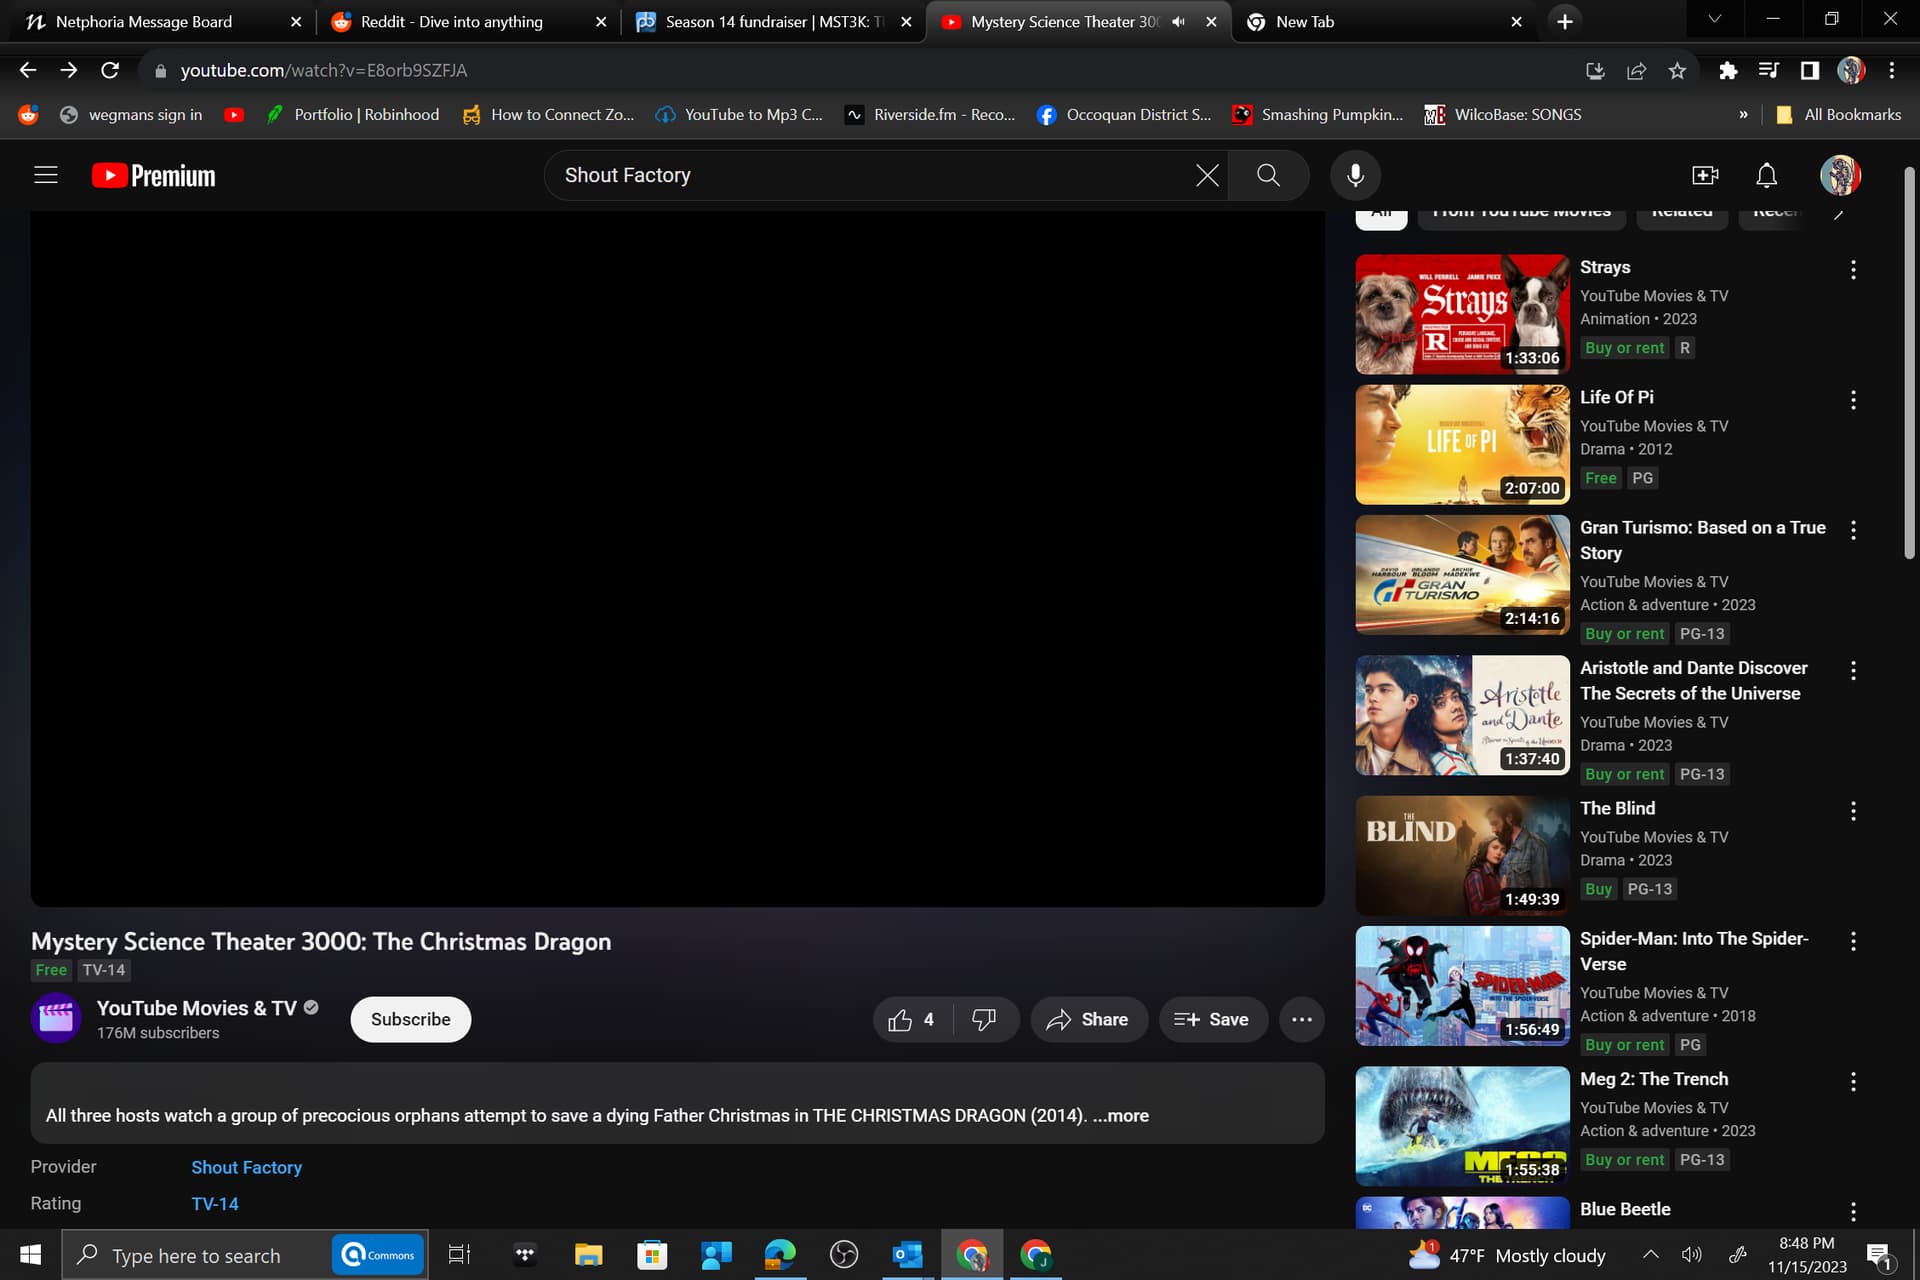1920x1280 pixels.
Task: Open Life Of Pi video thumbnail
Action: pos(1462,445)
